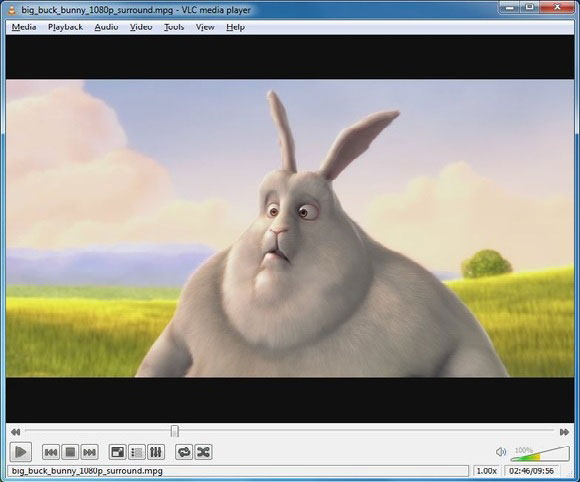Screen dimensions: 580x482
Task: Toggle loop repeat mode
Action: (x=184, y=452)
